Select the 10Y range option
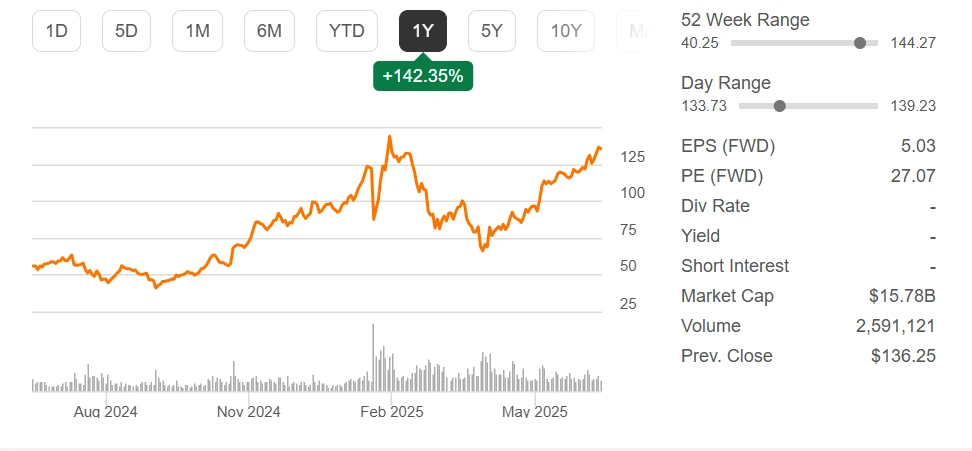The height and width of the screenshot is (451, 972). (565, 31)
